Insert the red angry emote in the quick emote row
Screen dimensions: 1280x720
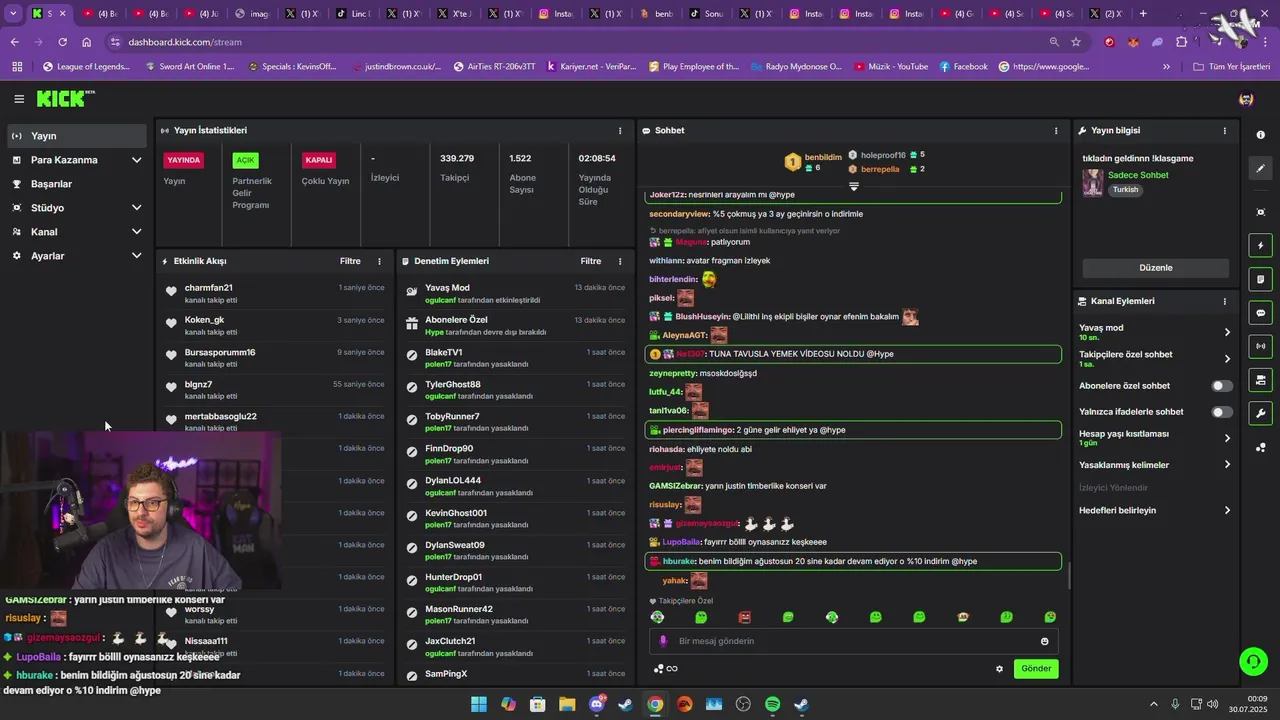click(x=744, y=617)
